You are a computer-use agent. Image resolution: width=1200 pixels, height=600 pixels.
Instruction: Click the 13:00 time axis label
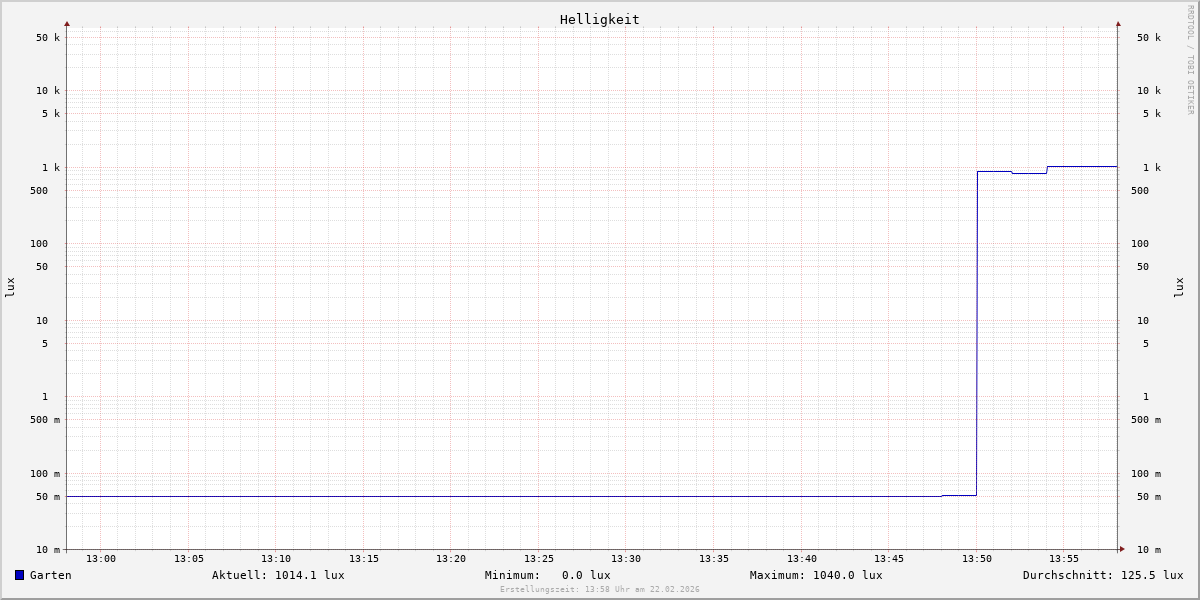point(101,559)
